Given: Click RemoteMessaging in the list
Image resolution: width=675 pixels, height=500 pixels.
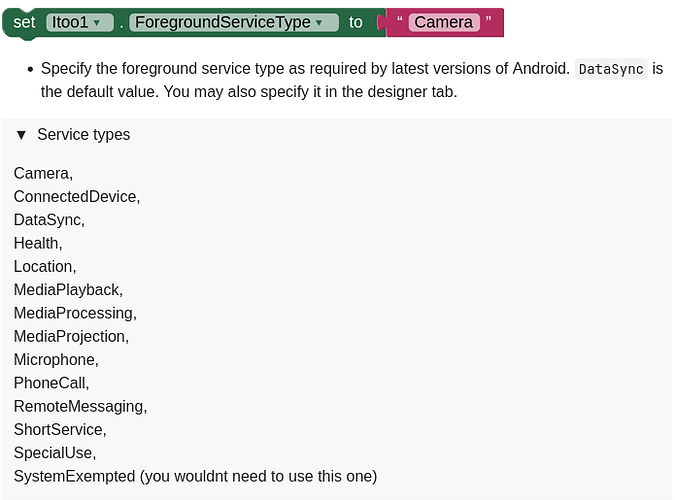Looking at the screenshot, I should (80, 406).
